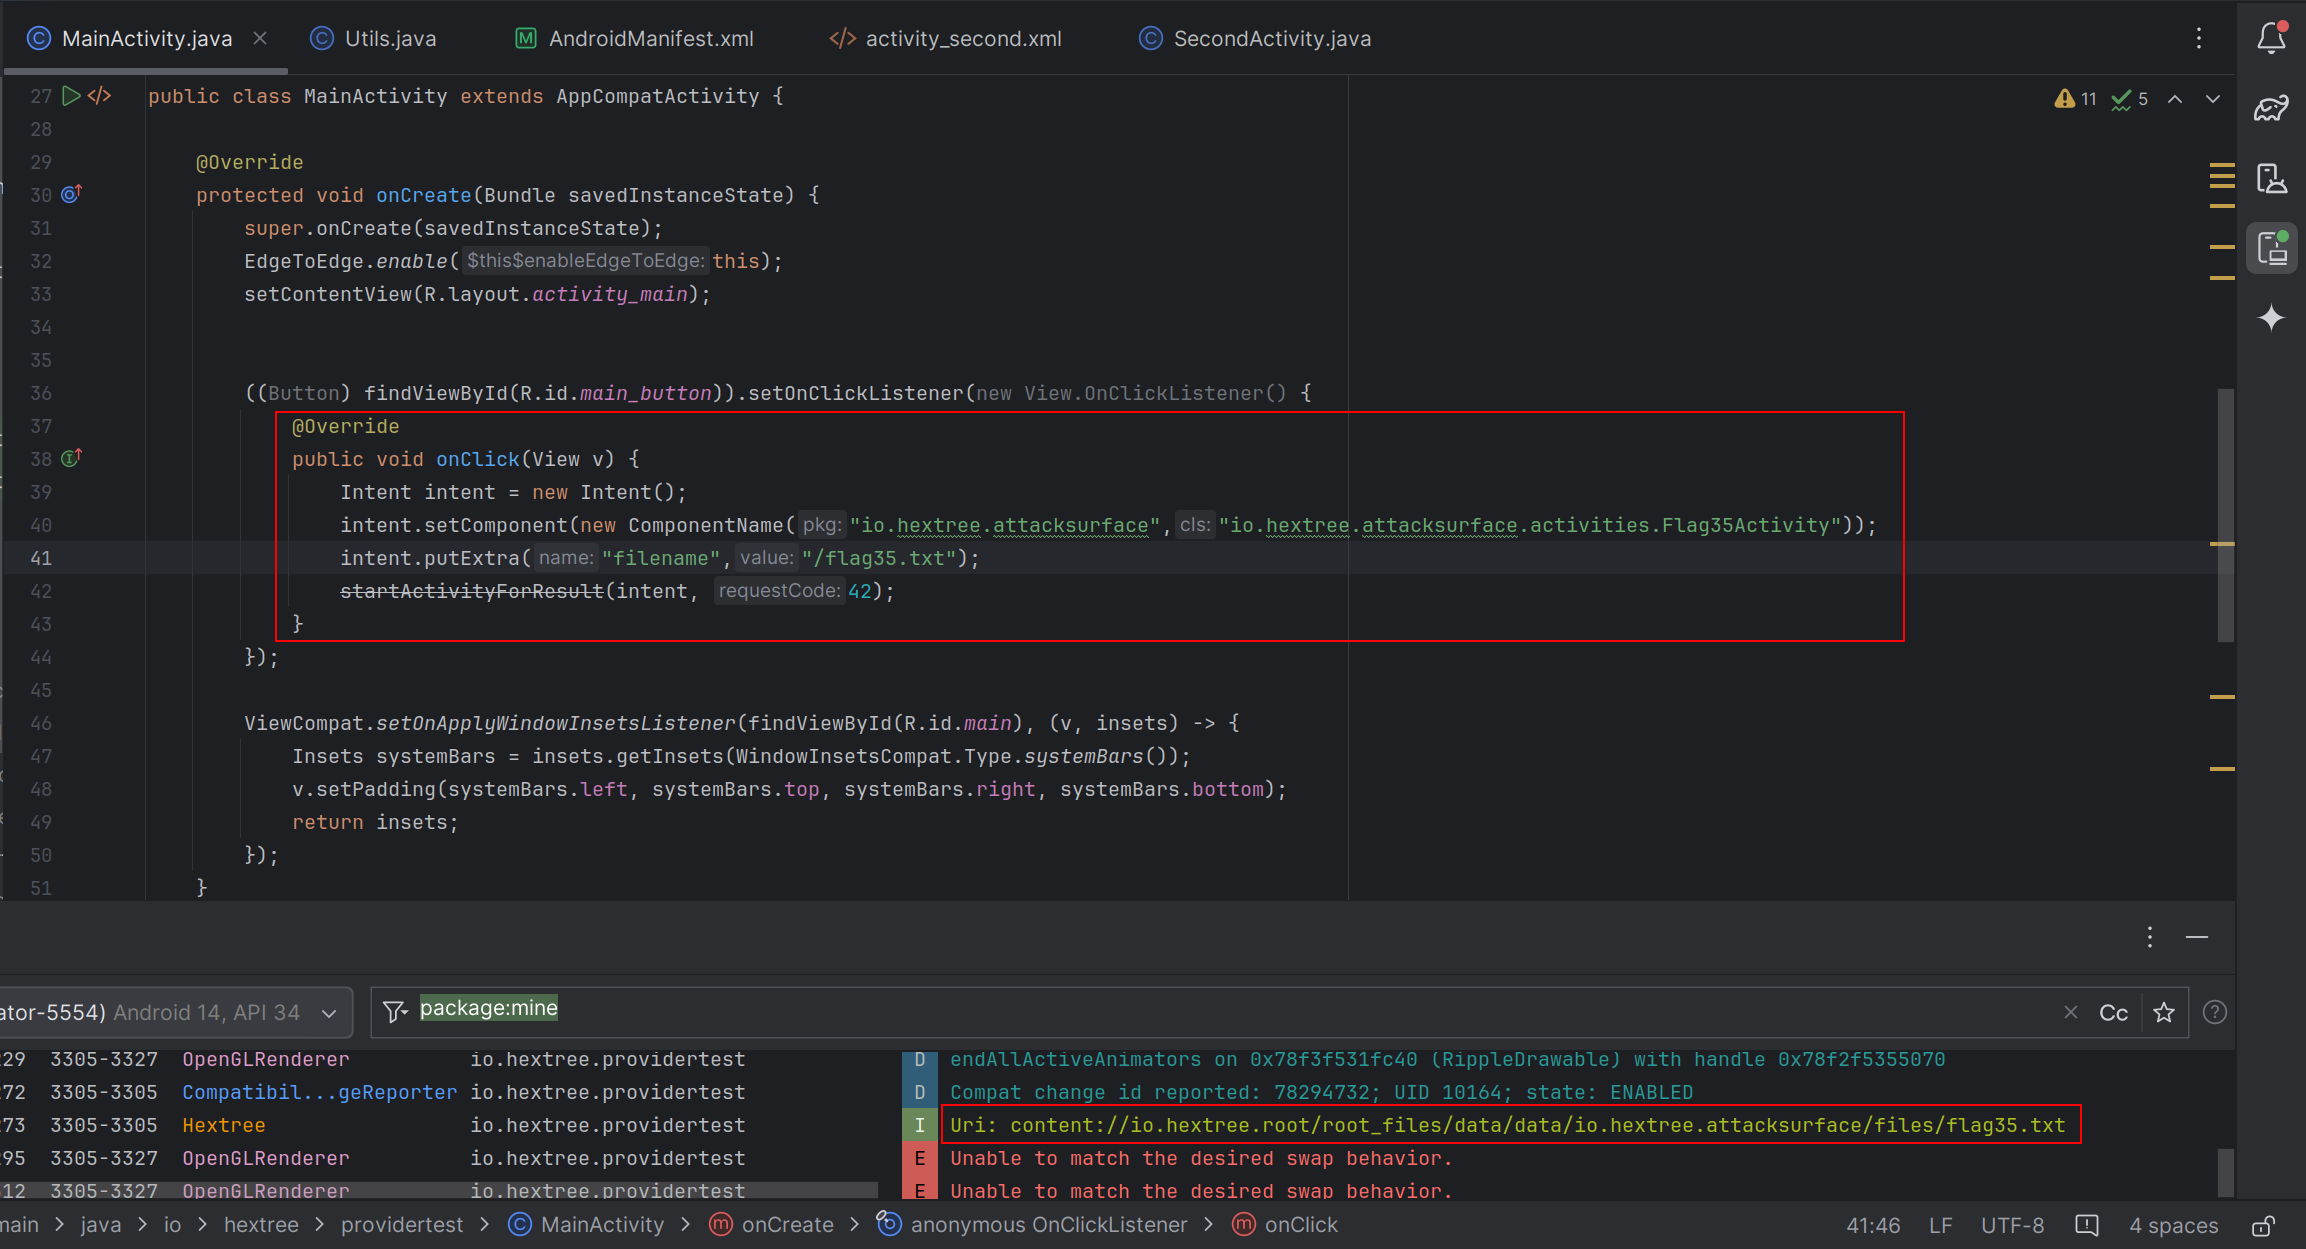This screenshot has height=1249, width=2306.
Task: Switch to AndroidManifest.xml tab
Action: pyautogui.click(x=634, y=38)
